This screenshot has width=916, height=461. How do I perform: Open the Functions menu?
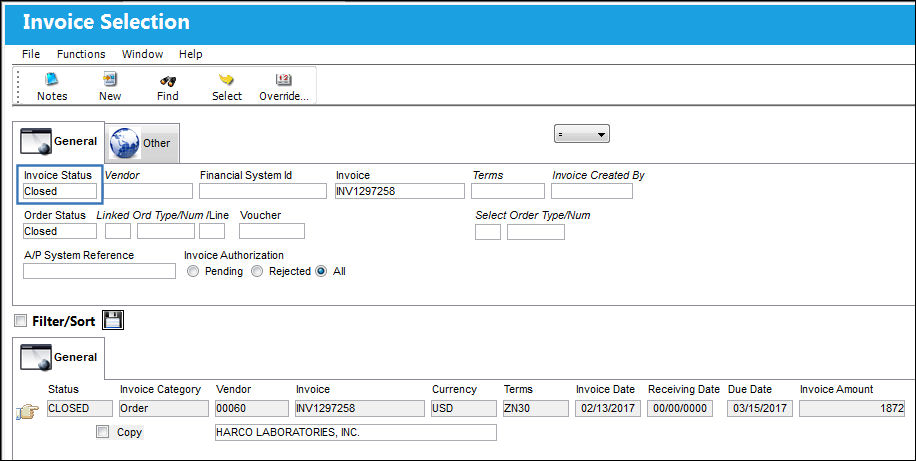[x=81, y=54]
